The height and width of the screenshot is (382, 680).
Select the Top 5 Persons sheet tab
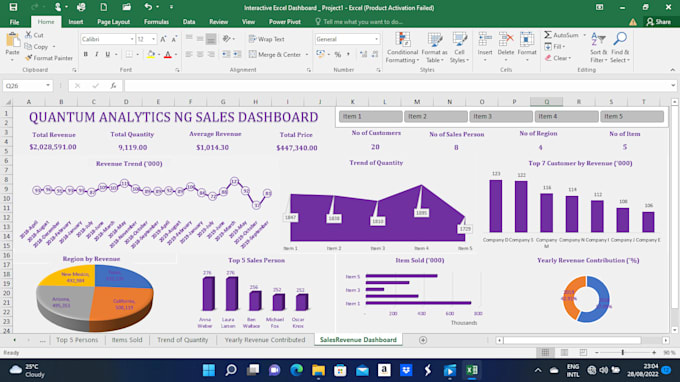77,340
